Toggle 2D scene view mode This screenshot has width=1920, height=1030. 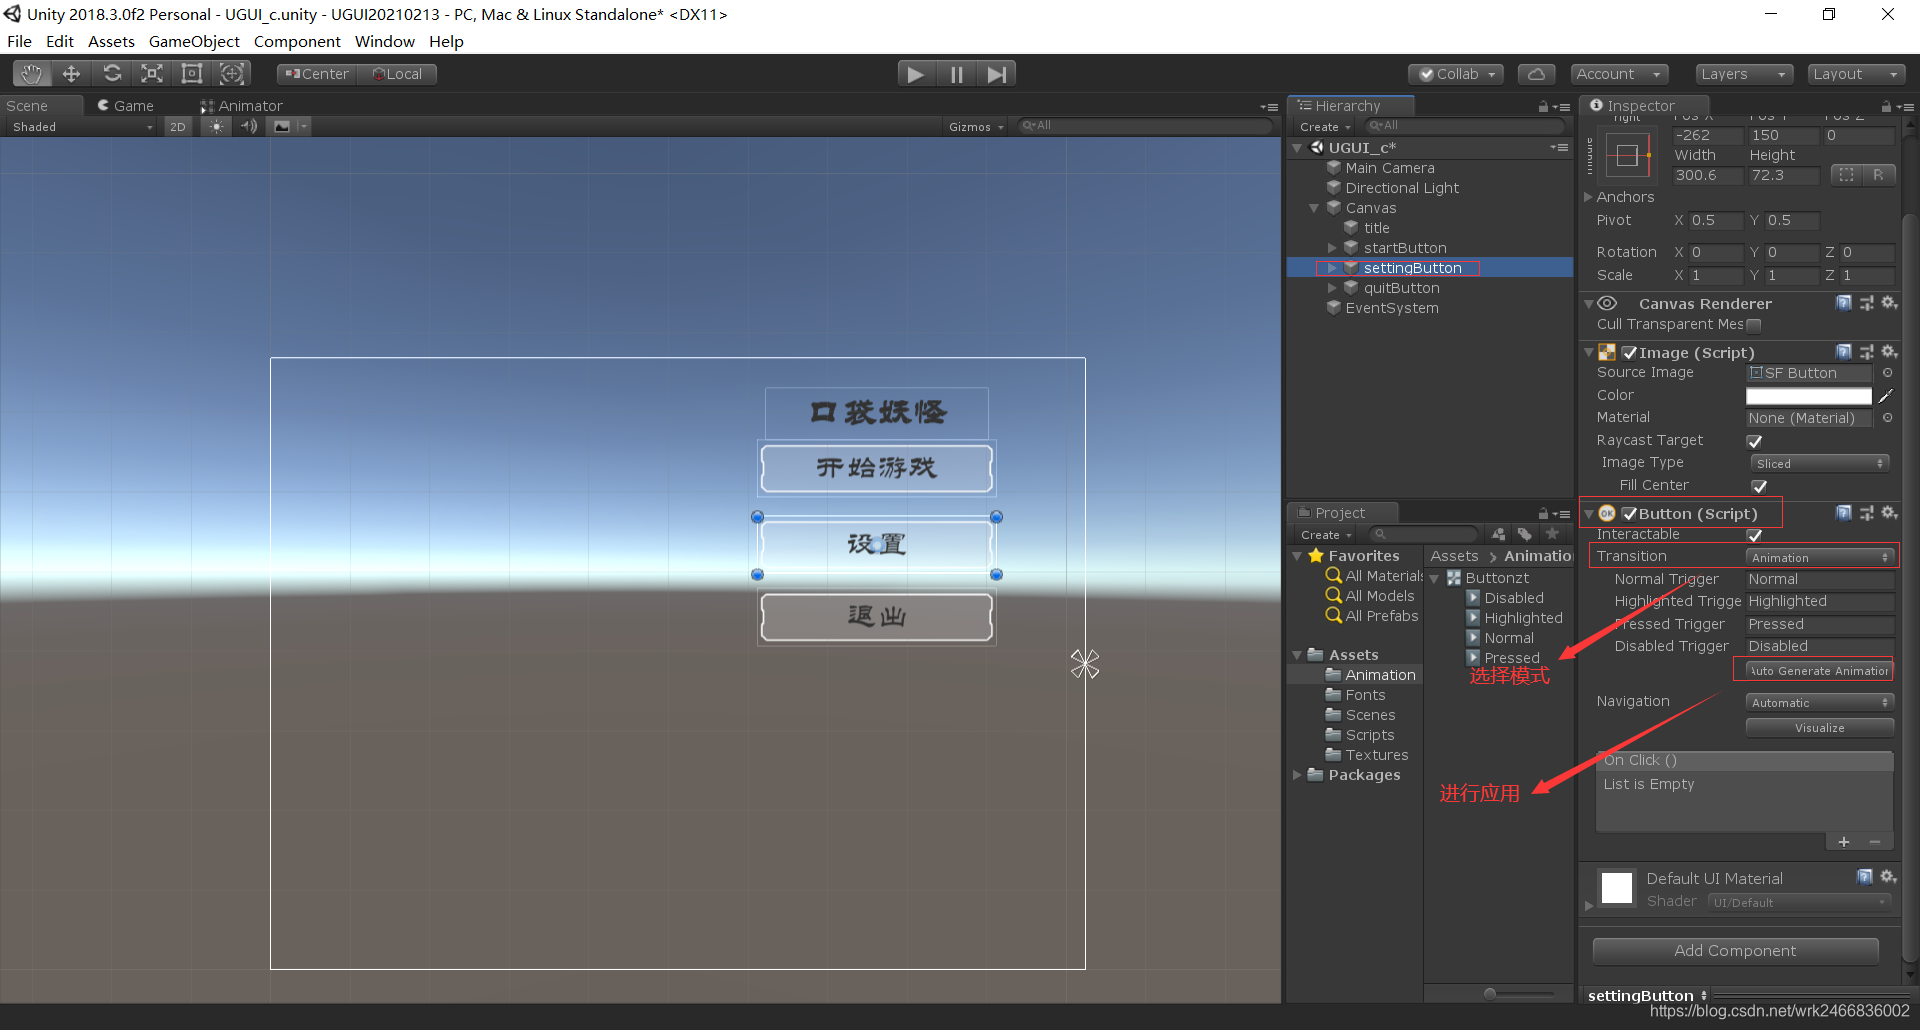coord(178,127)
